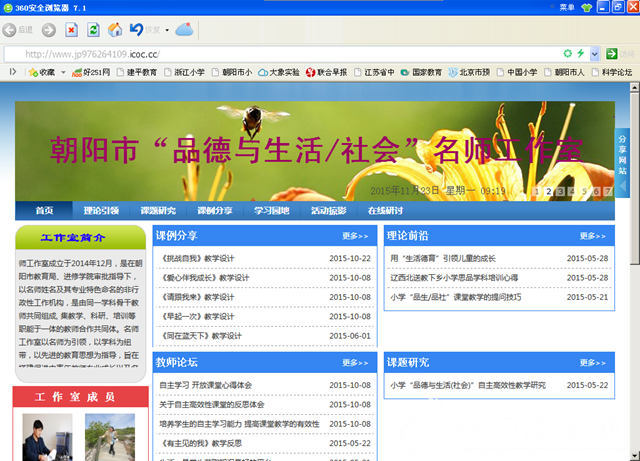Click the page vertical scrollbar down arrow

(633, 454)
